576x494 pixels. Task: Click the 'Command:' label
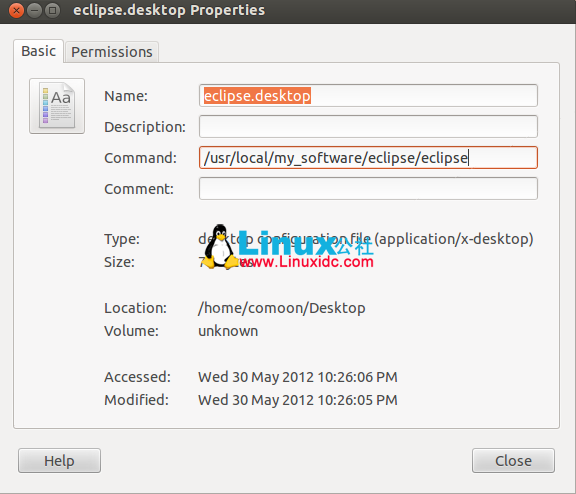pyautogui.click(x=140, y=158)
